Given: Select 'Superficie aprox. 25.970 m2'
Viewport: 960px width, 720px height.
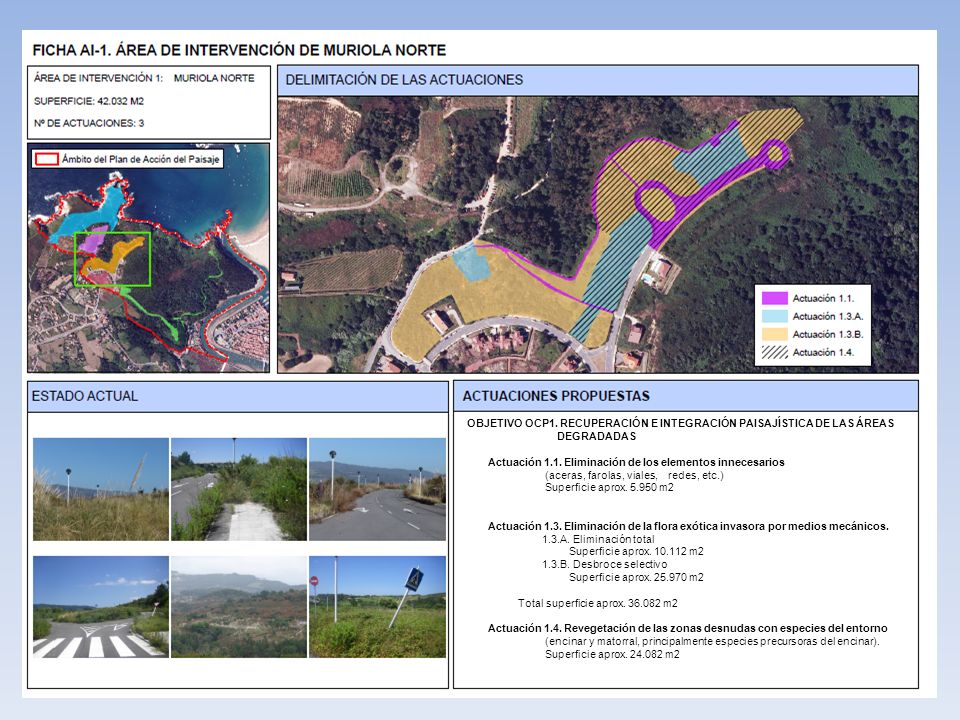Looking at the screenshot, I should [x=636, y=577].
